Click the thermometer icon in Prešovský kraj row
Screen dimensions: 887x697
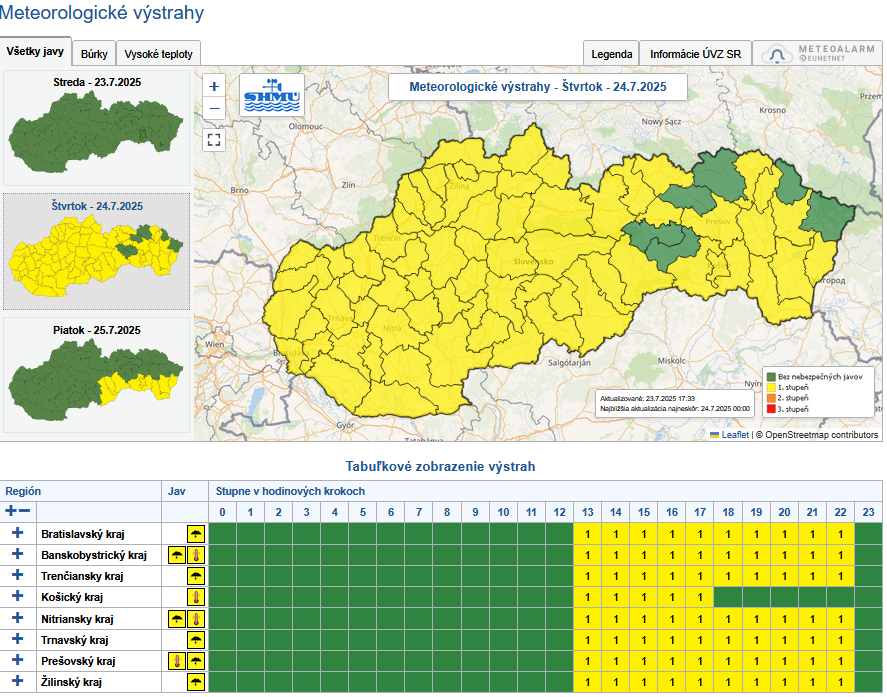[177, 661]
